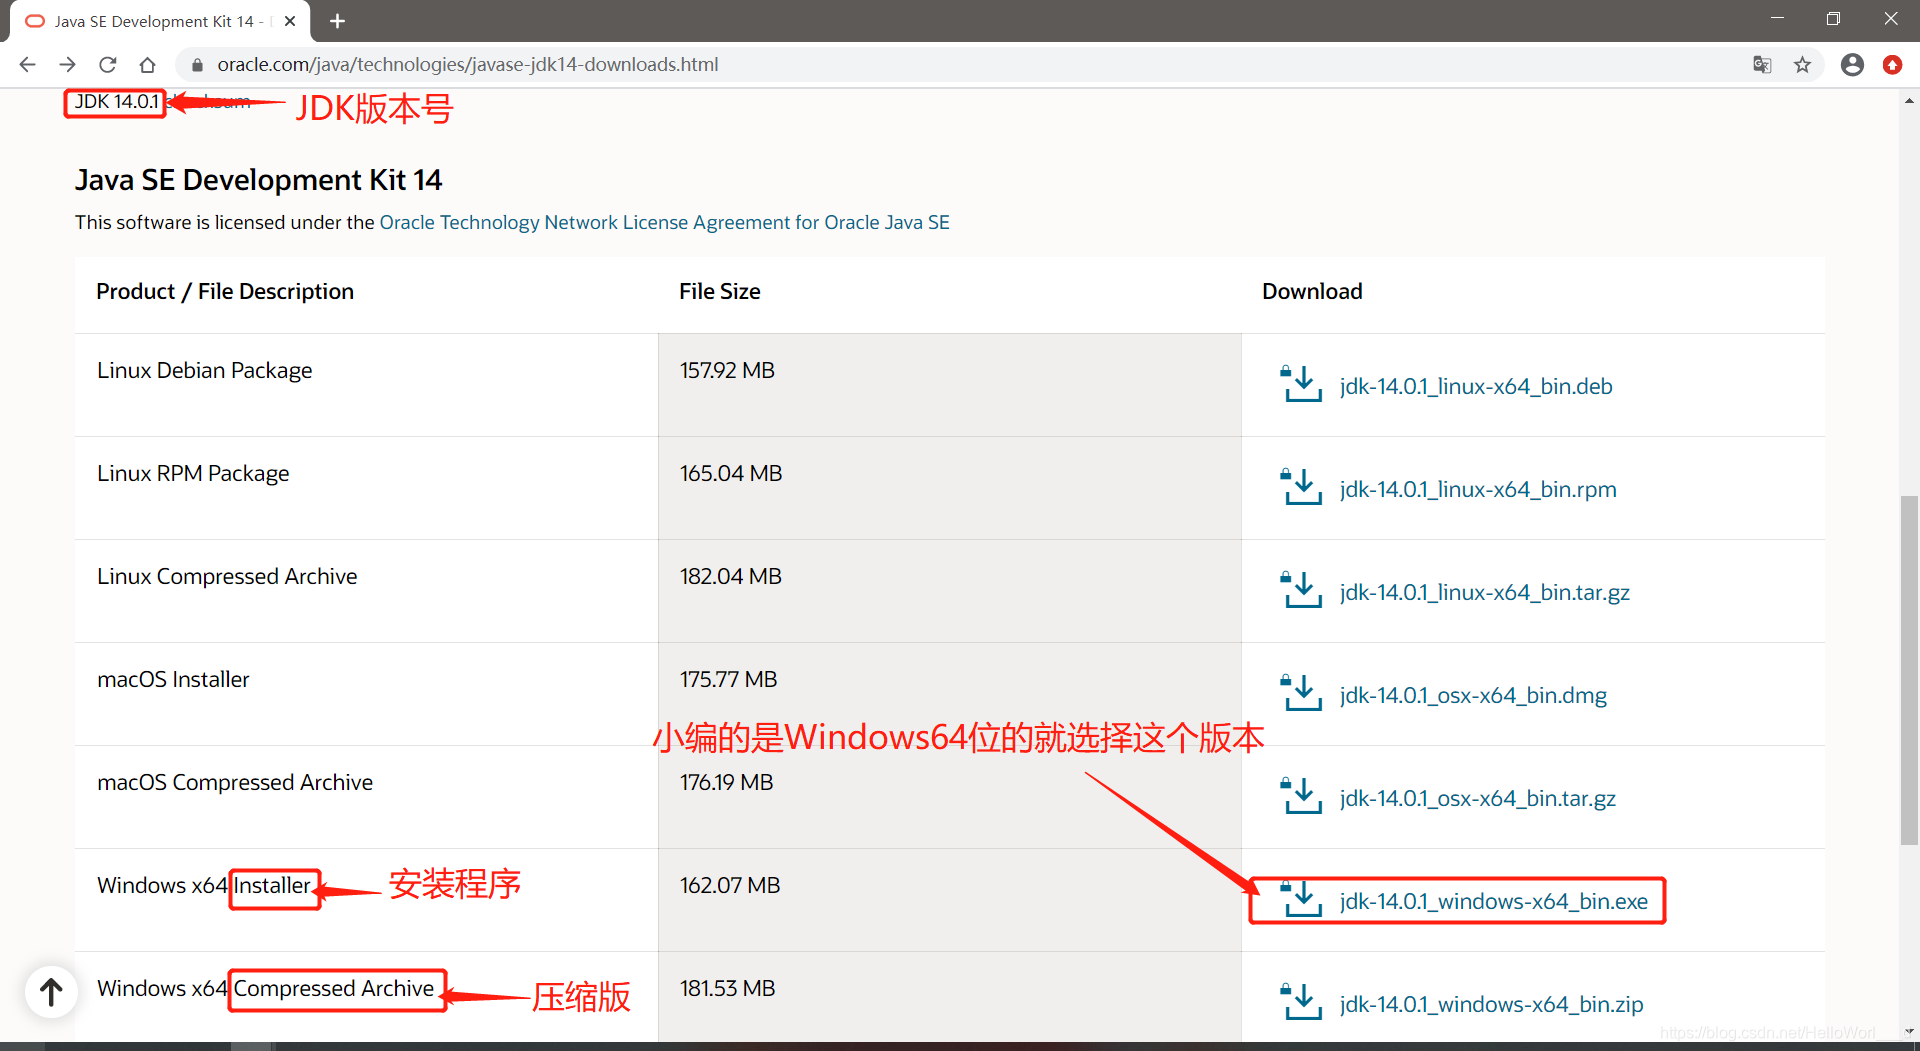The height and width of the screenshot is (1051, 1920).
Task: Select the Linux Compressed Archive text
Action: tap(227, 576)
